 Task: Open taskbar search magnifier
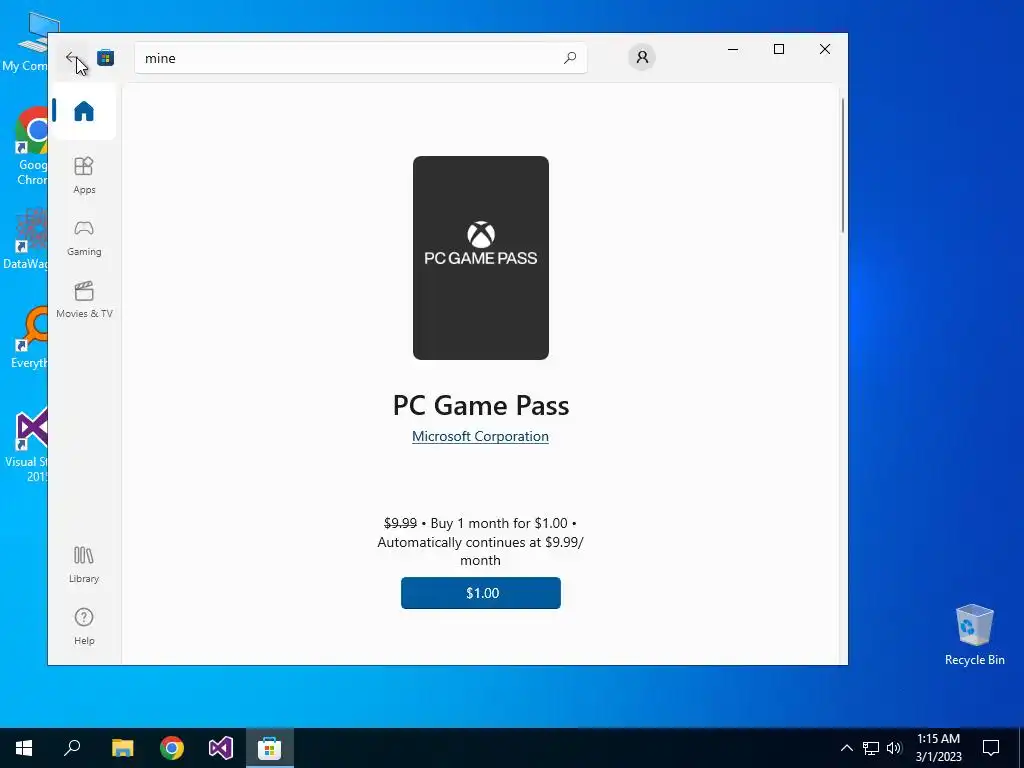point(72,748)
